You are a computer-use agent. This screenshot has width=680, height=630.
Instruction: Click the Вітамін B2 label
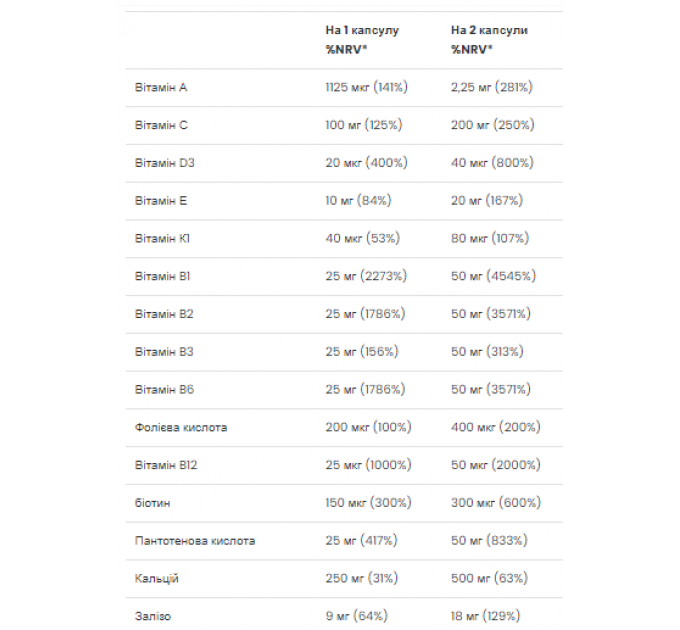(x=164, y=314)
